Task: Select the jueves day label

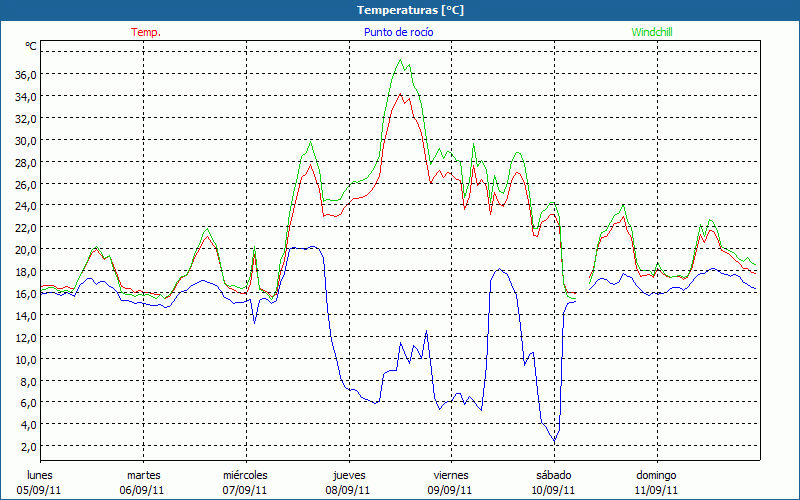Action: 348,475
